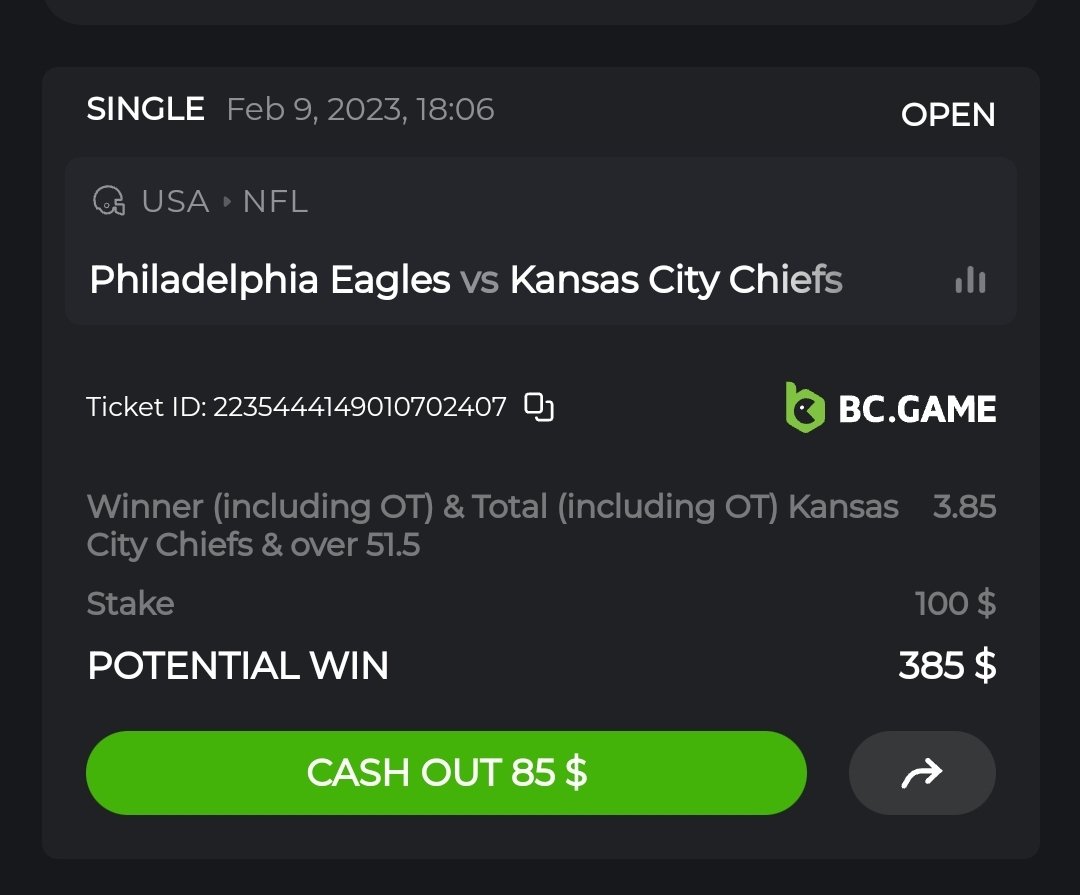Copy the ticket ID with the copy icon
Screen dimensions: 1080x895
540,407
